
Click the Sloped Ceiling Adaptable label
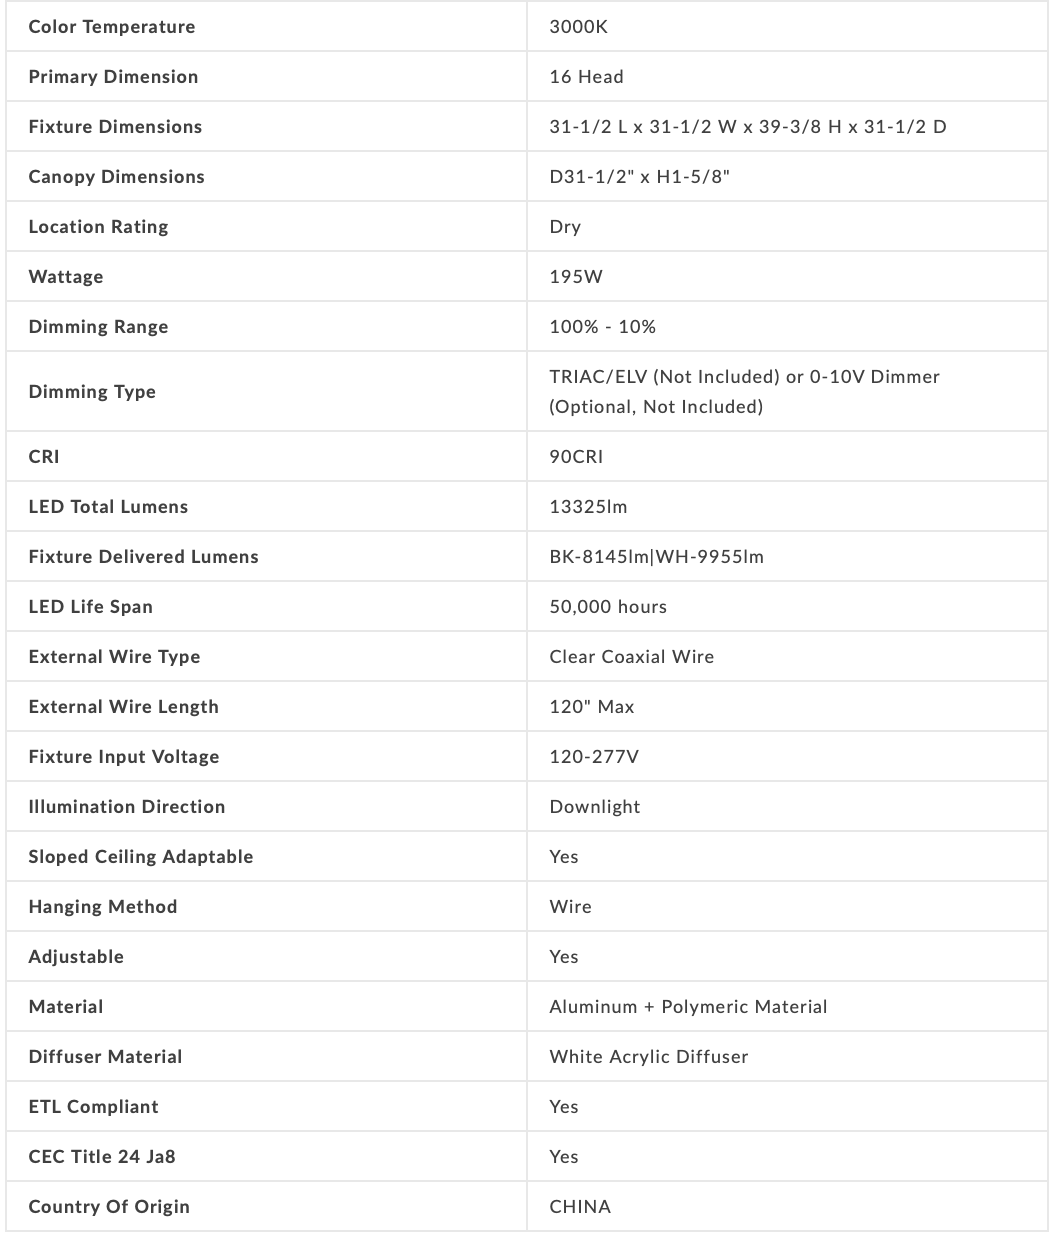pos(141,857)
